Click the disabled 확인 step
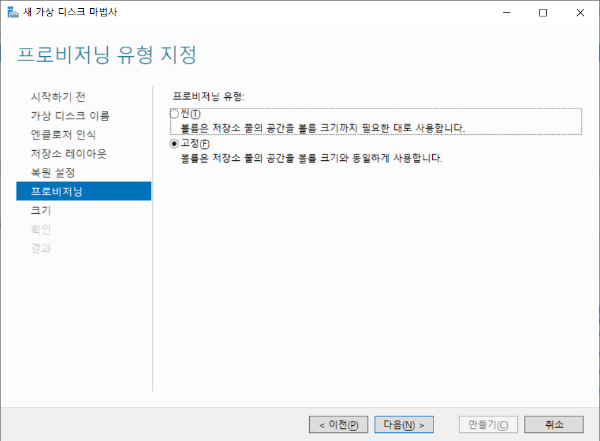This screenshot has height=441, width=600. click(x=41, y=229)
